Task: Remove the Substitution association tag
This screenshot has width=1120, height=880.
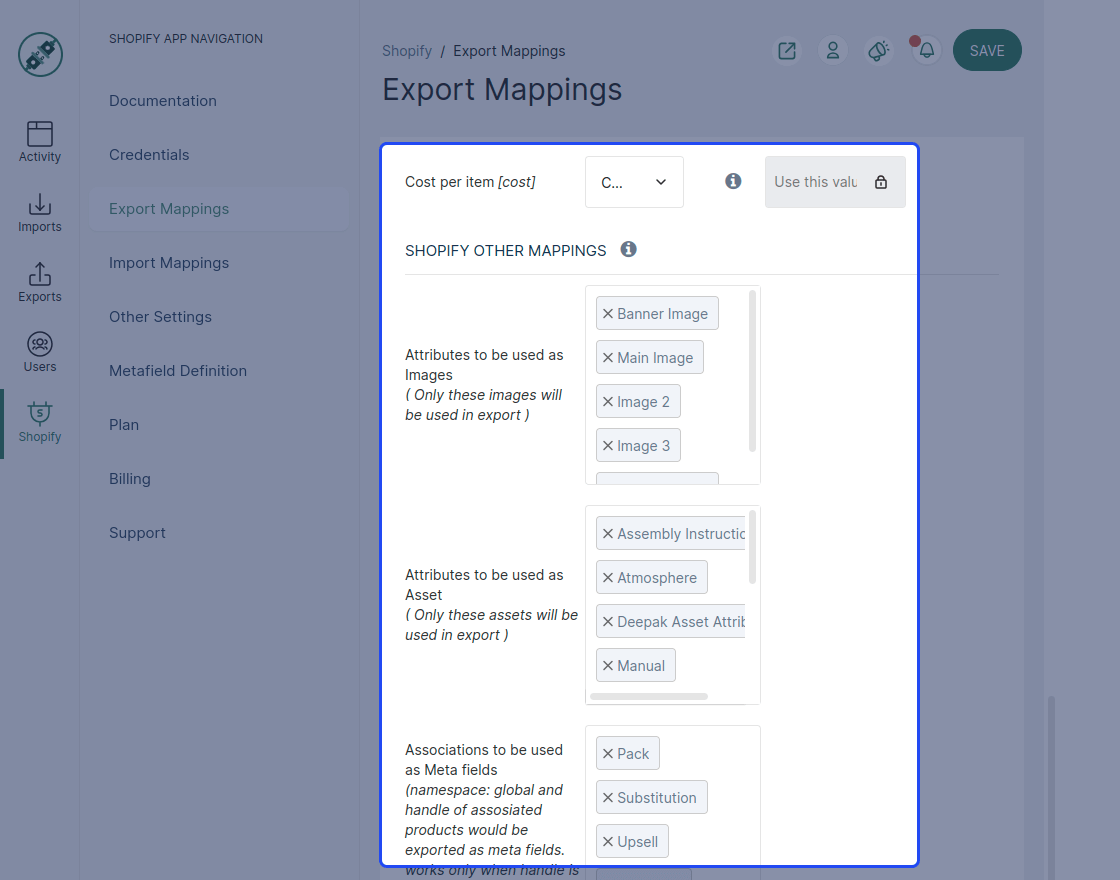Action: (608, 798)
